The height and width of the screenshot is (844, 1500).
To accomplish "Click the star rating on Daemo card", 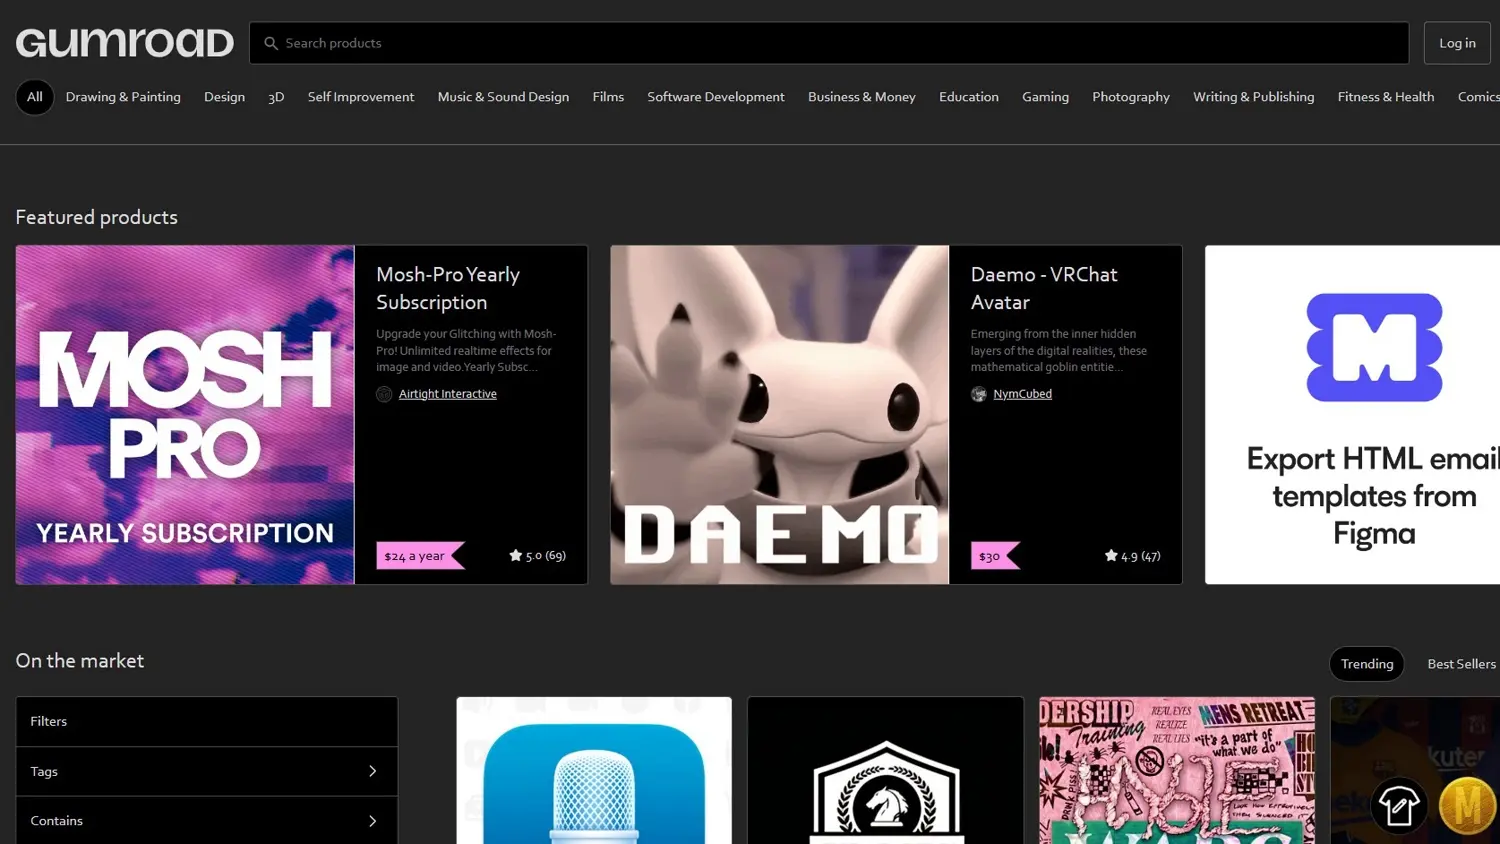I will coord(1133,556).
